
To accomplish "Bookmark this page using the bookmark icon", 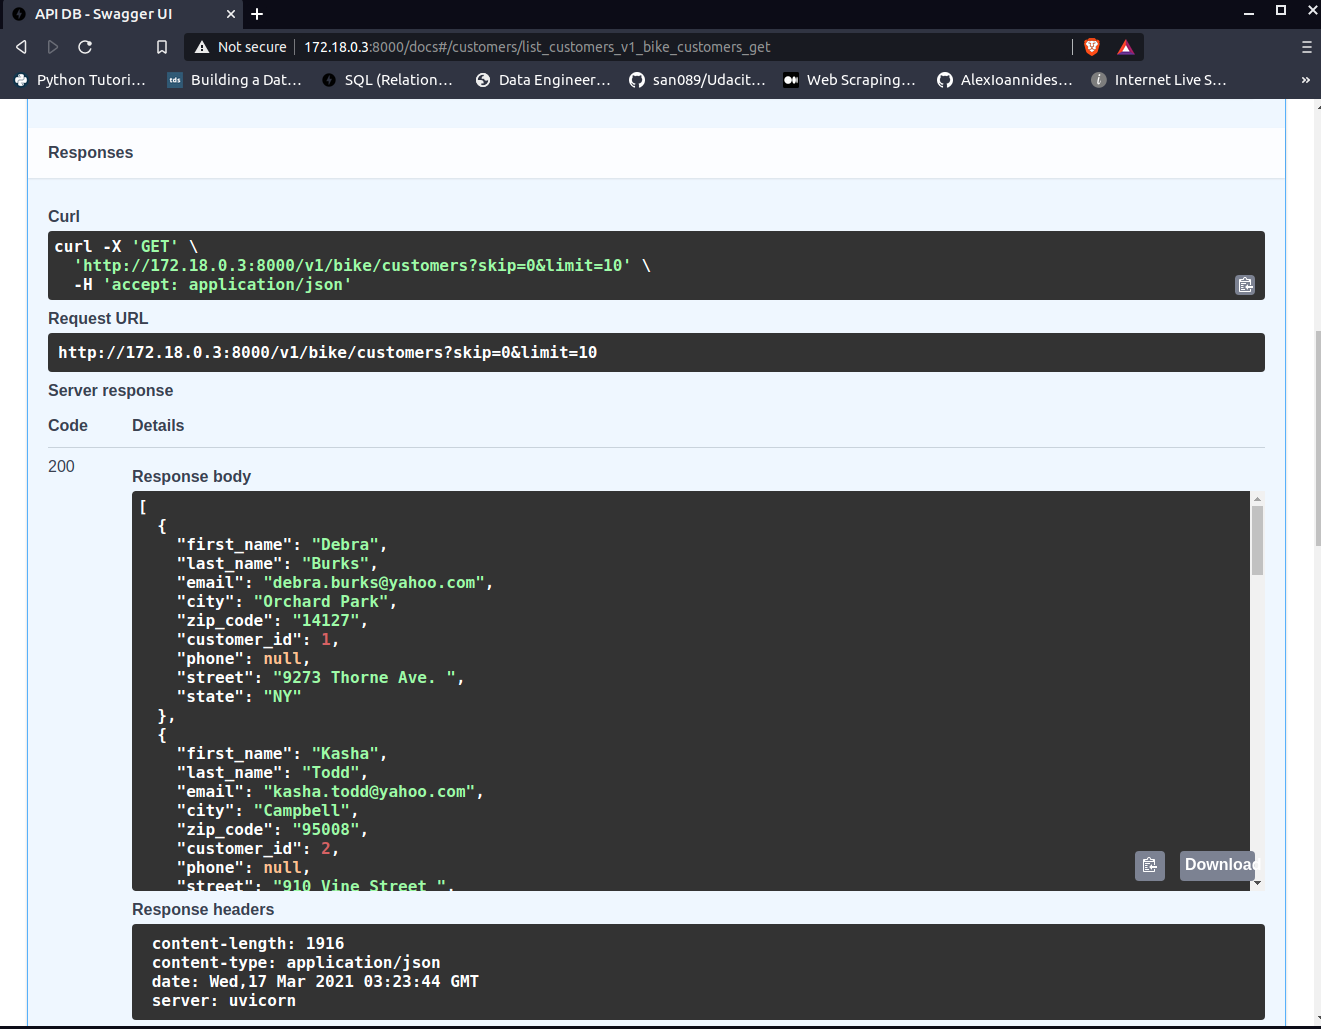I will [x=162, y=47].
